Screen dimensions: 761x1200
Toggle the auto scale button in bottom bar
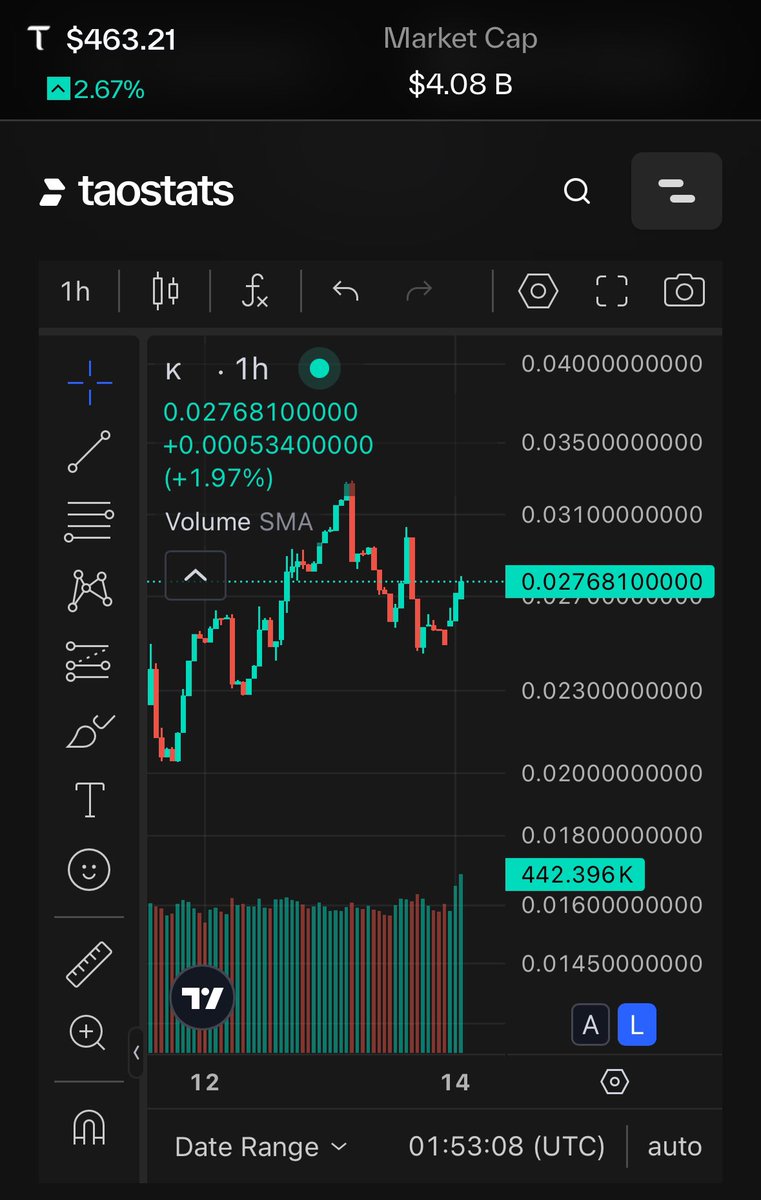(675, 1147)
